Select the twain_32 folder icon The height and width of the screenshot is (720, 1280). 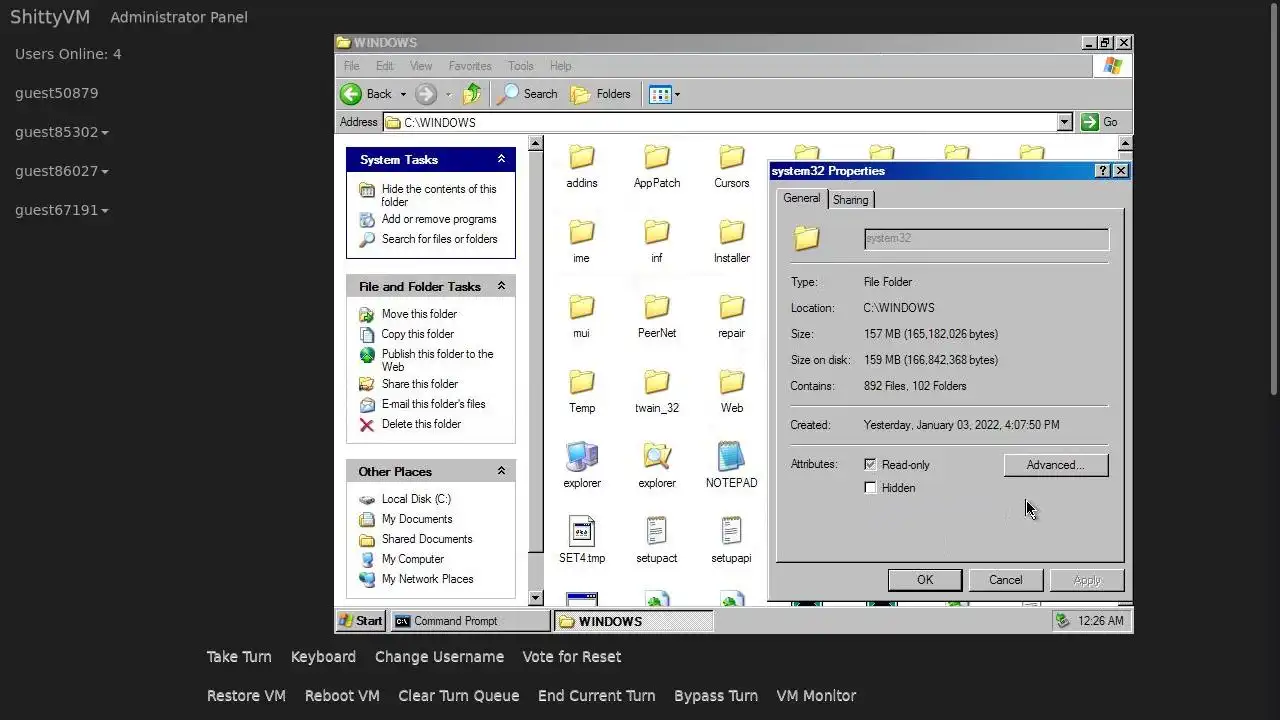tap(656, 382)
